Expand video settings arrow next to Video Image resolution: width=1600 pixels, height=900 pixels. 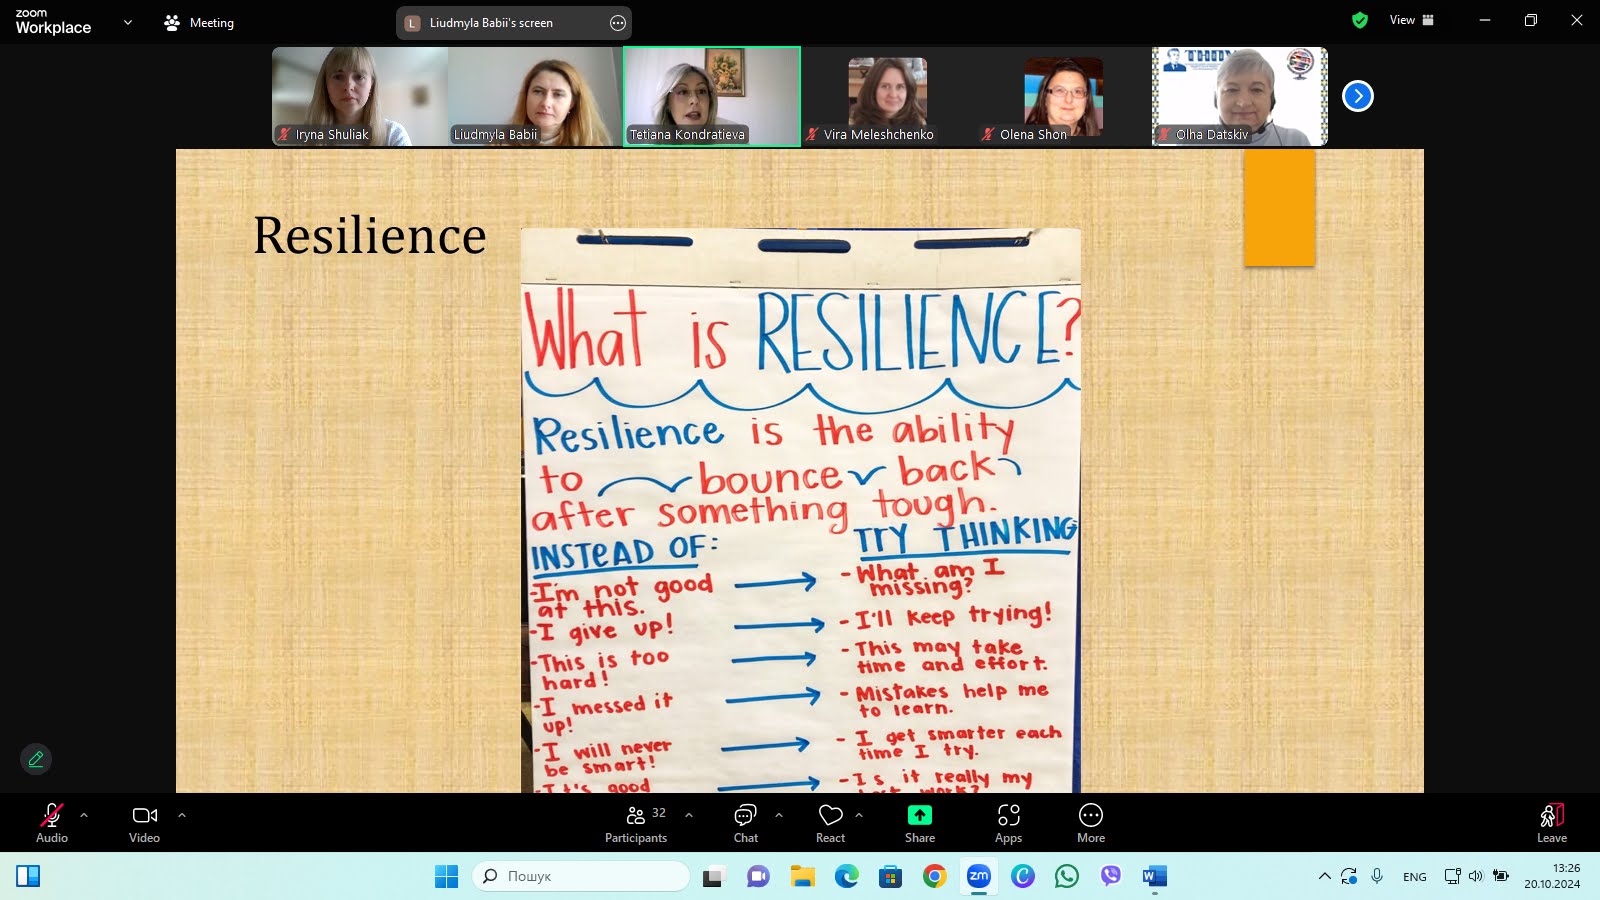click(x=182, y=815)
